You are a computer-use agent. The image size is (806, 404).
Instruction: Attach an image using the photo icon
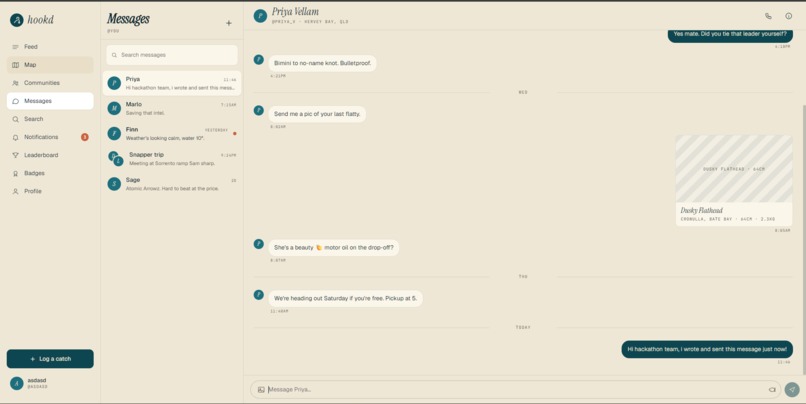[261, 390]
